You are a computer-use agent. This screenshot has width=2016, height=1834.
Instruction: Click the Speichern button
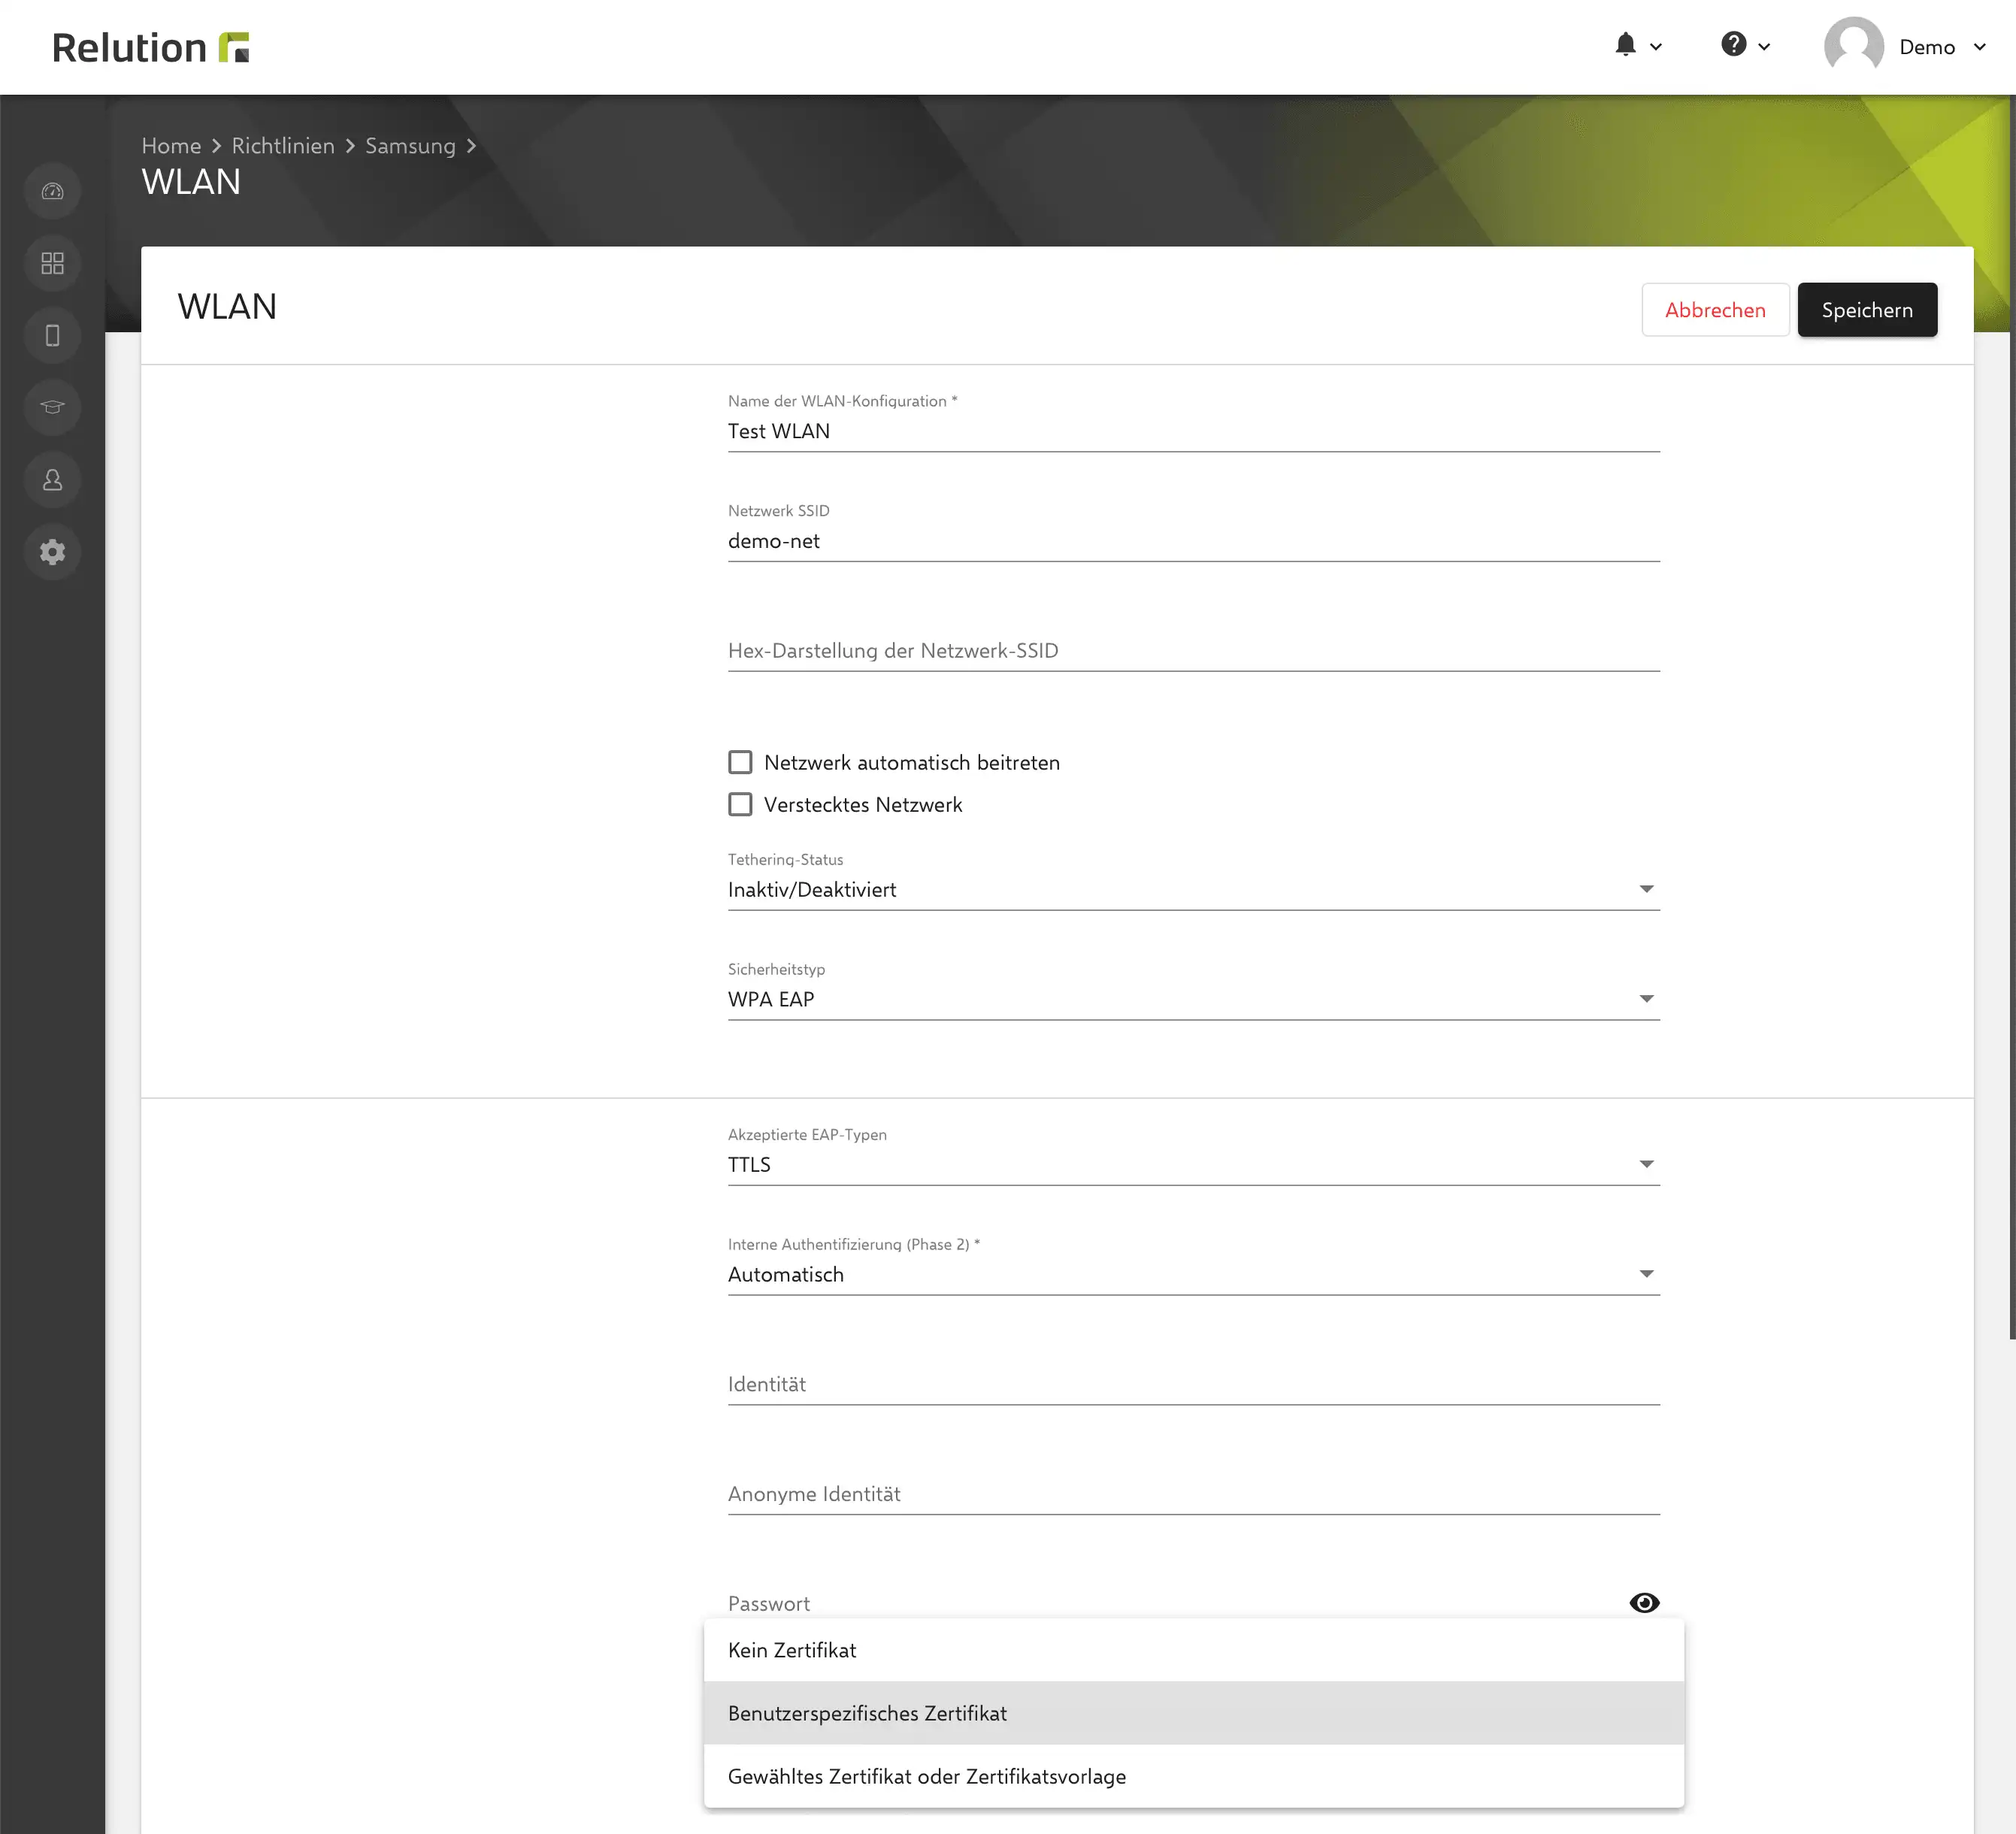1867,310
